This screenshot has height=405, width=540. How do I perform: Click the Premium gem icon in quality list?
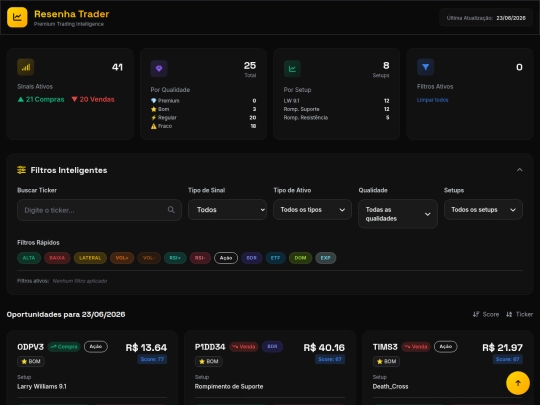tap(154, 101)
